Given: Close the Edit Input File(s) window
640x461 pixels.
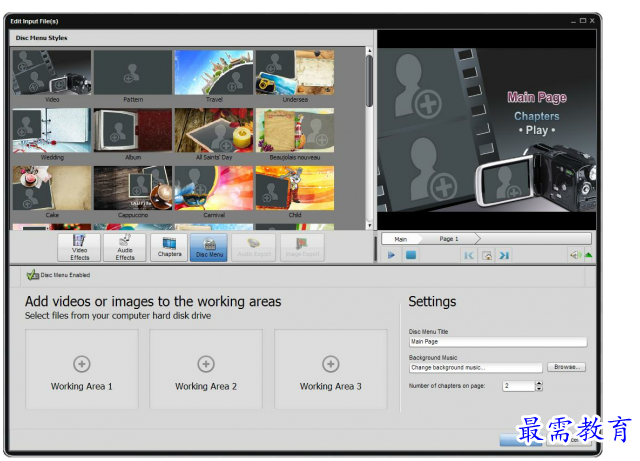Looking at the screenshot, I should point(592,21).
